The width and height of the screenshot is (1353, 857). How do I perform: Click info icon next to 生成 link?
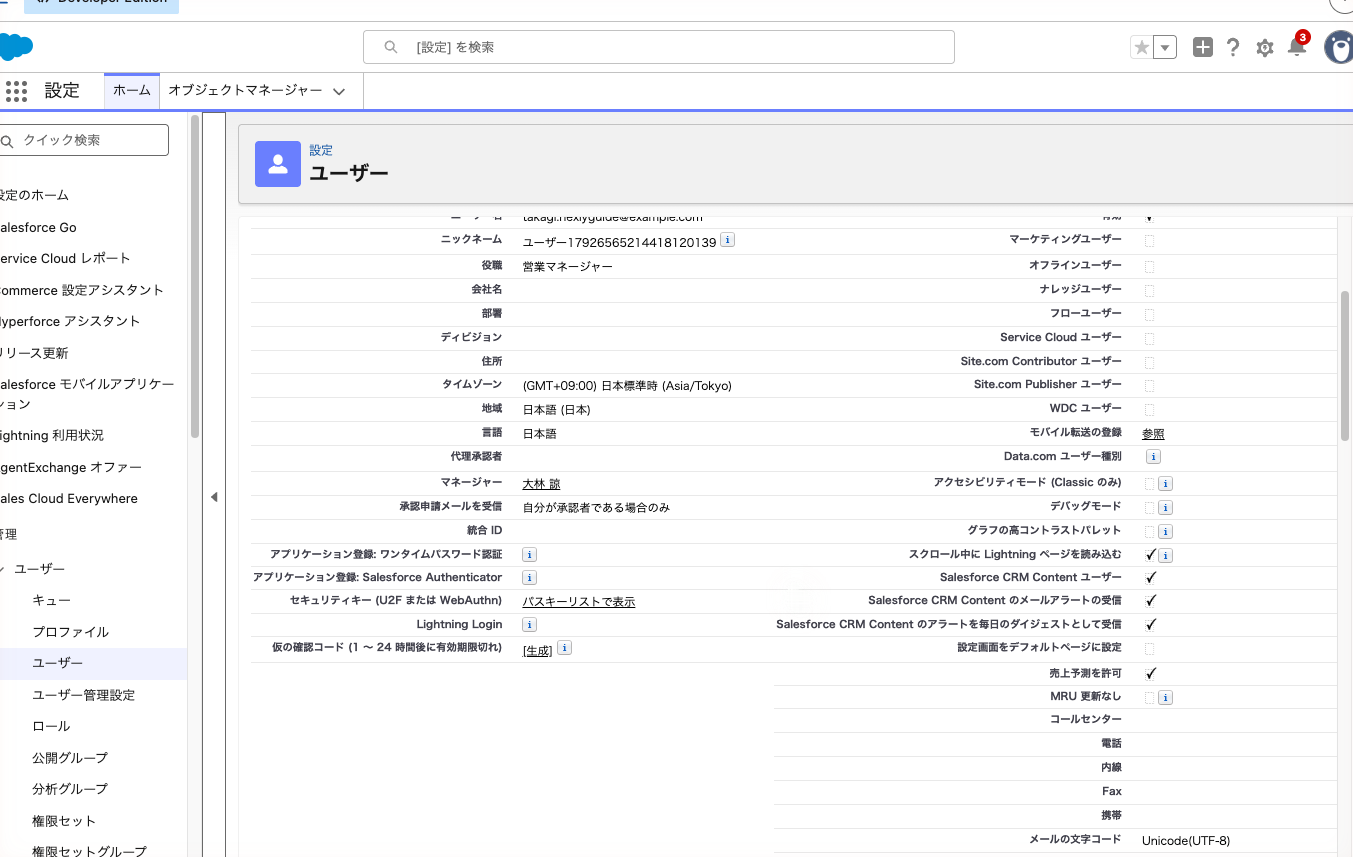(x=564, y=648)
